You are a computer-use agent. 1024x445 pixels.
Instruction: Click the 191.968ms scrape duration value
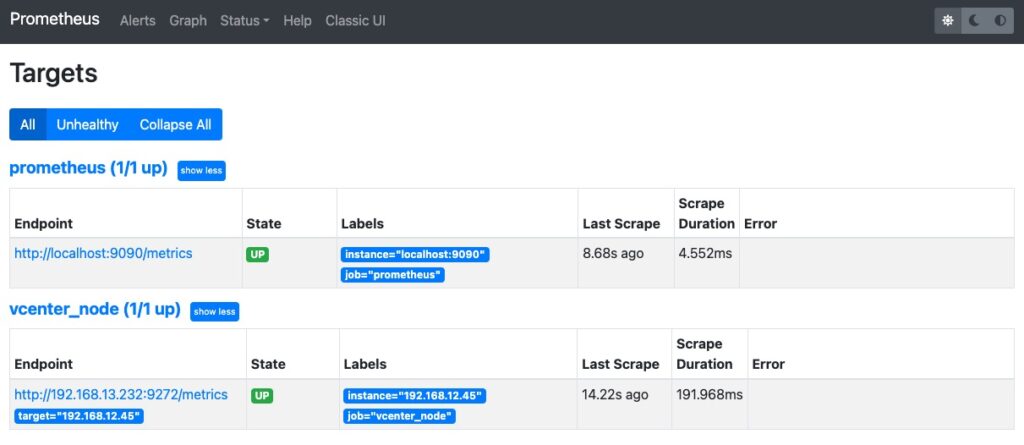(x=709, y=395)
